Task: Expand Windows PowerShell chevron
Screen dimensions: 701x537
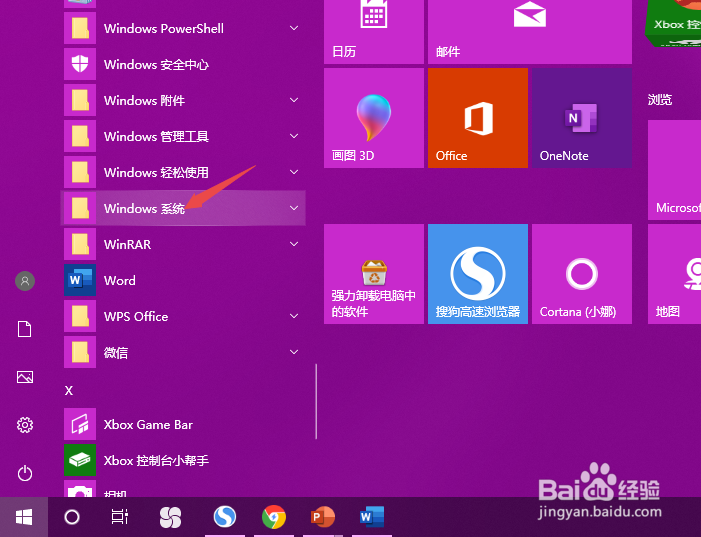Action: 294,28
